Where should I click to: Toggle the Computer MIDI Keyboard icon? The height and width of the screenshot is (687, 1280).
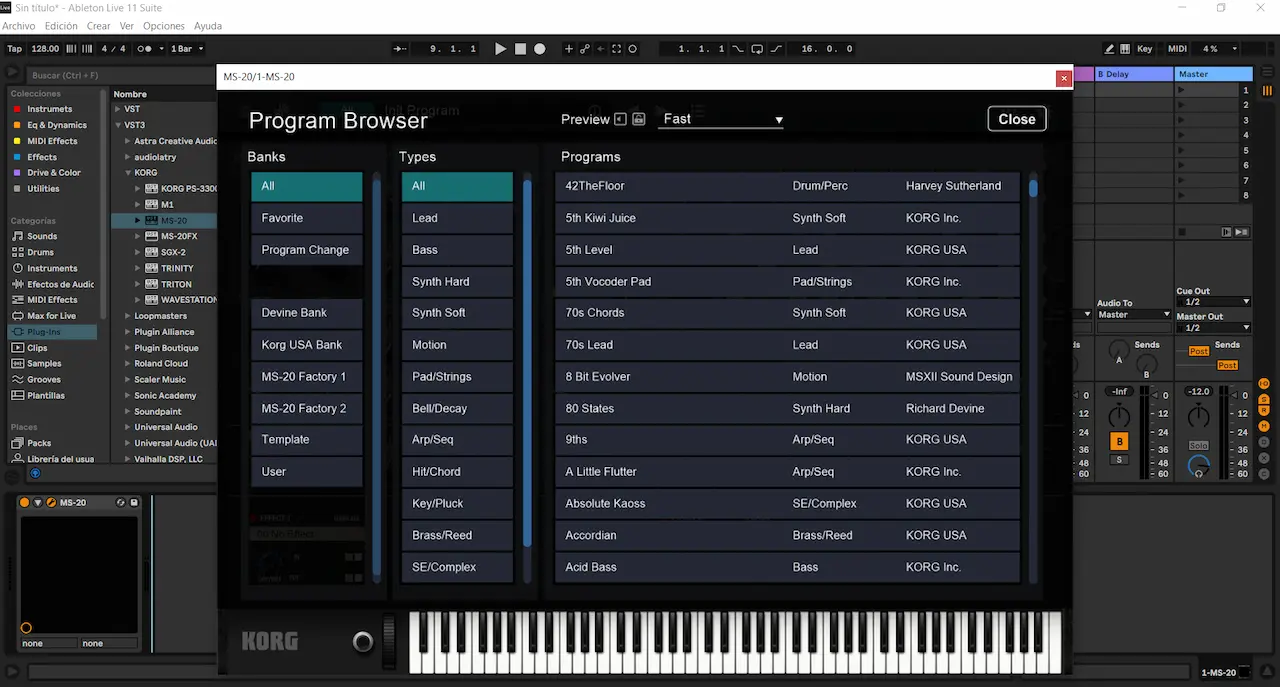tap(1125, 48)
